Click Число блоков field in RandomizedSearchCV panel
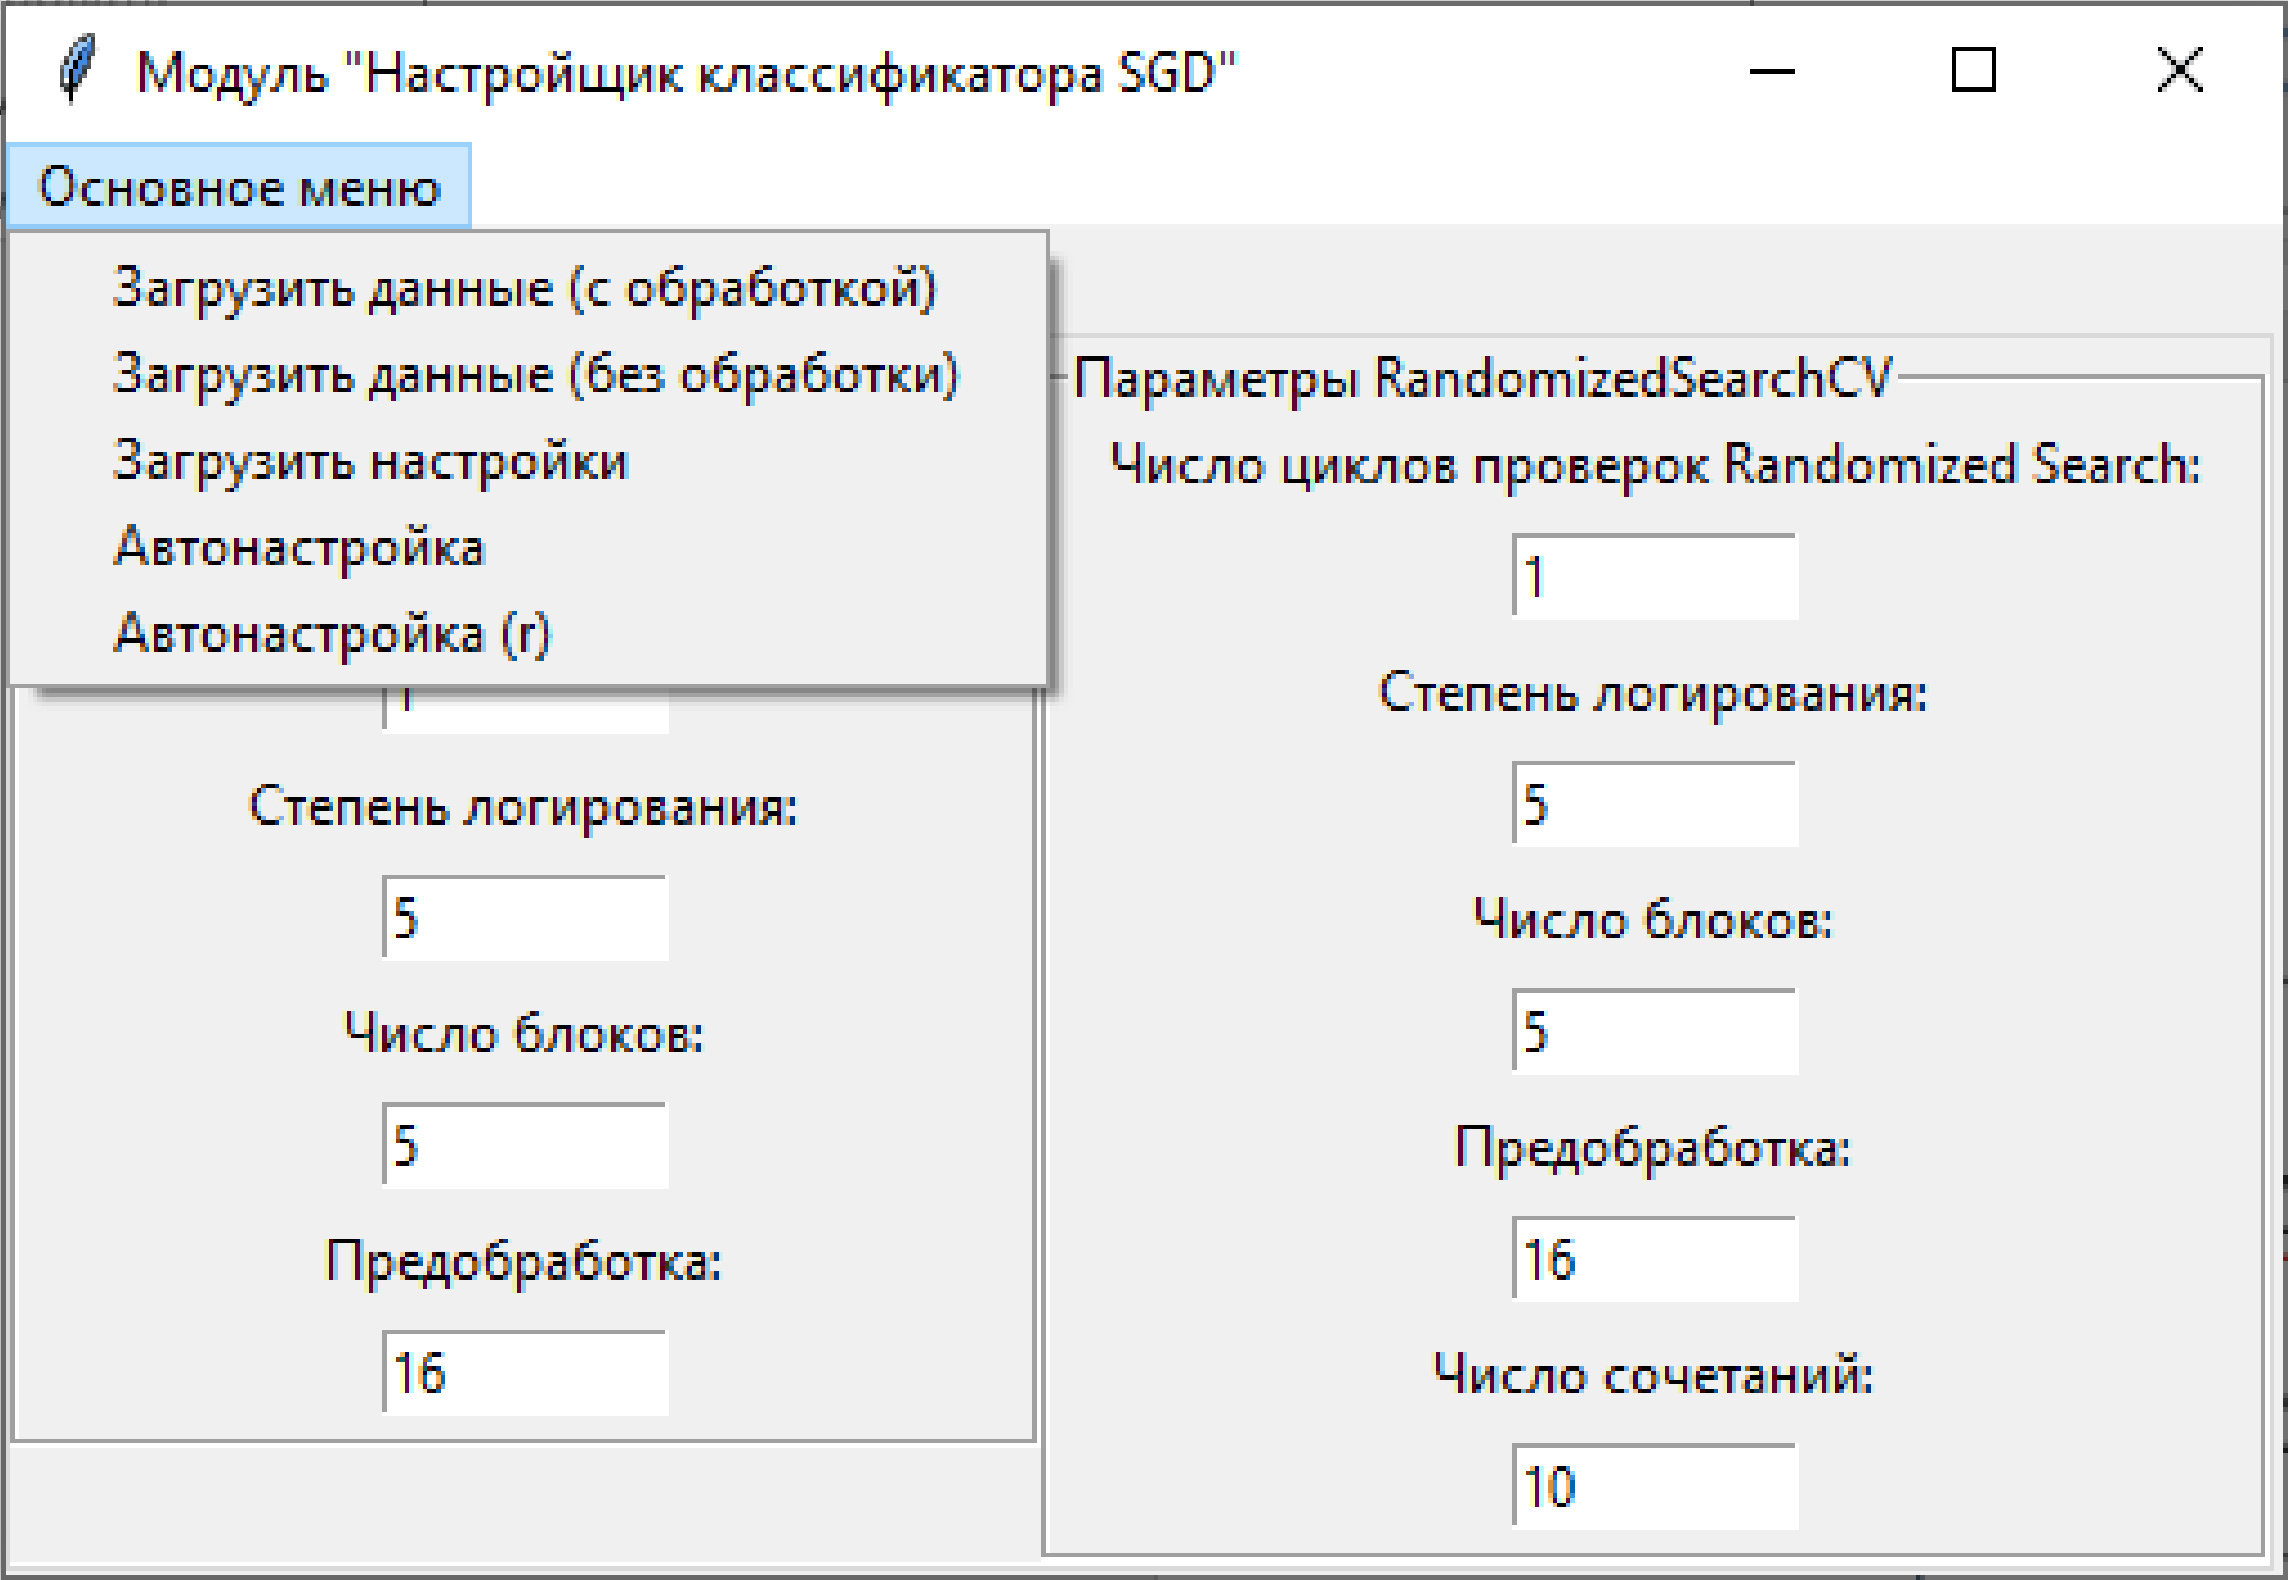2288x1580 pixels. pyautogui.click(x=1654, y=1031)
